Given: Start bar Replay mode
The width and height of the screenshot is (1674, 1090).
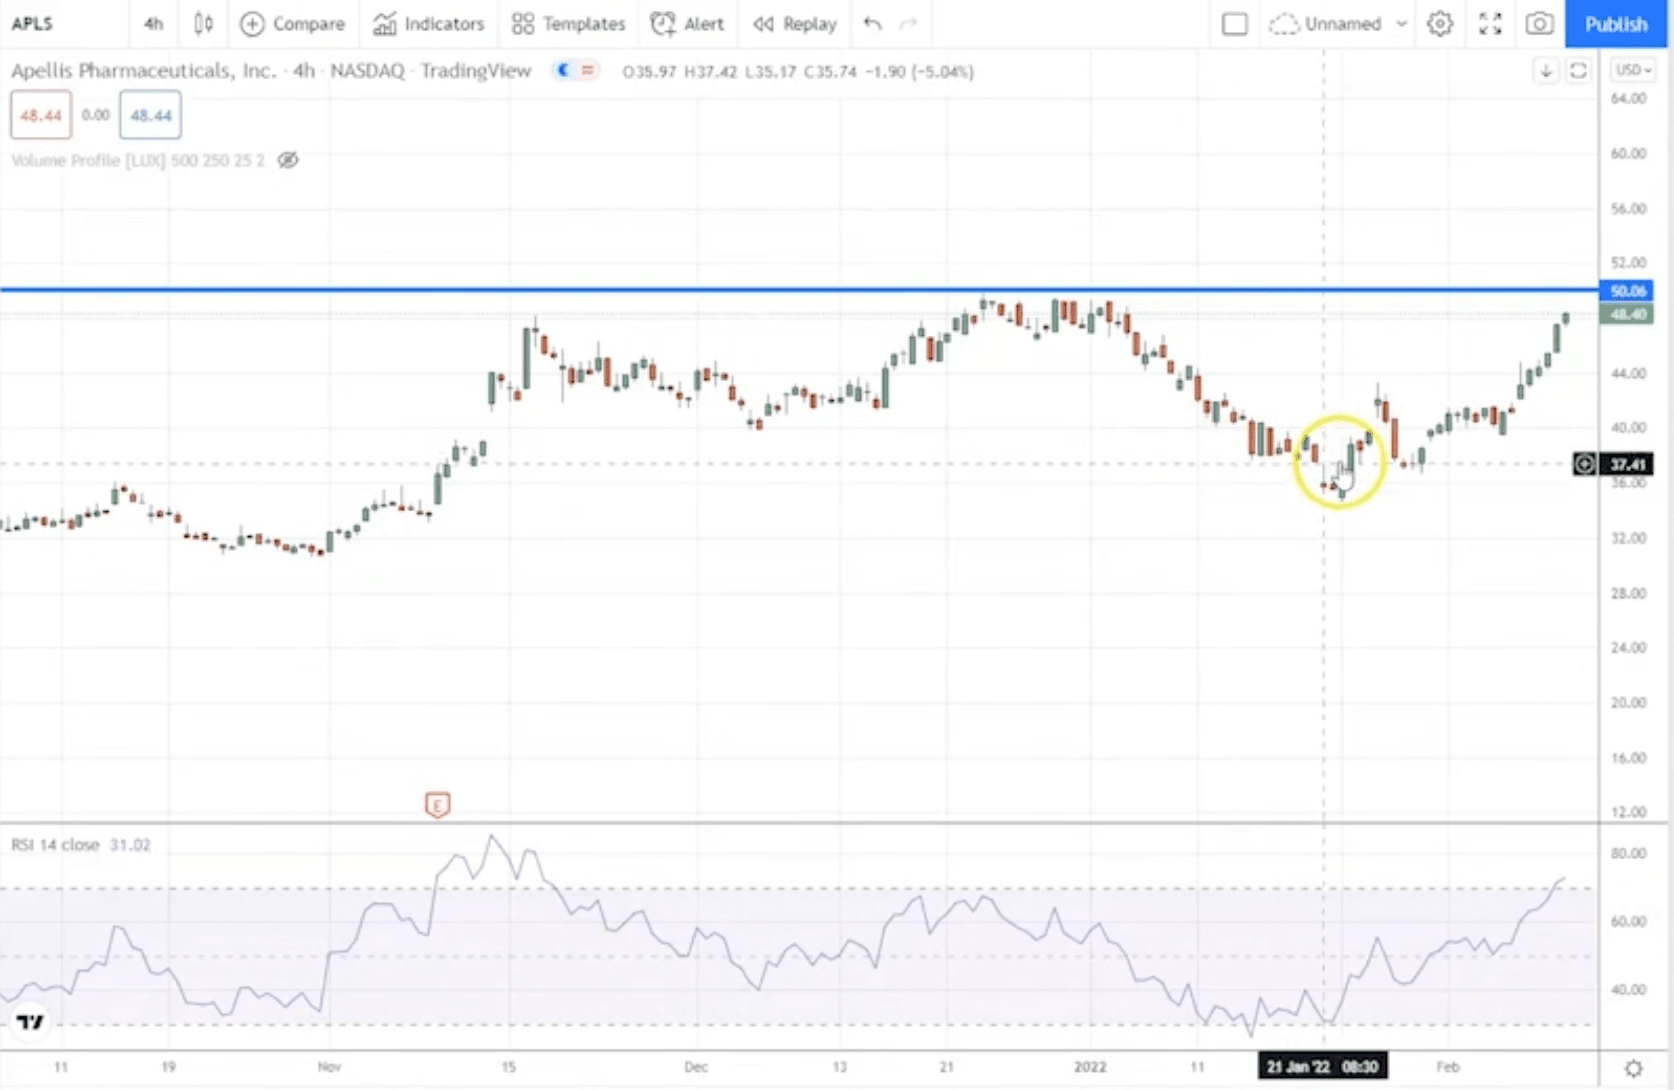Looking at the screenshot, I should 795,24.
